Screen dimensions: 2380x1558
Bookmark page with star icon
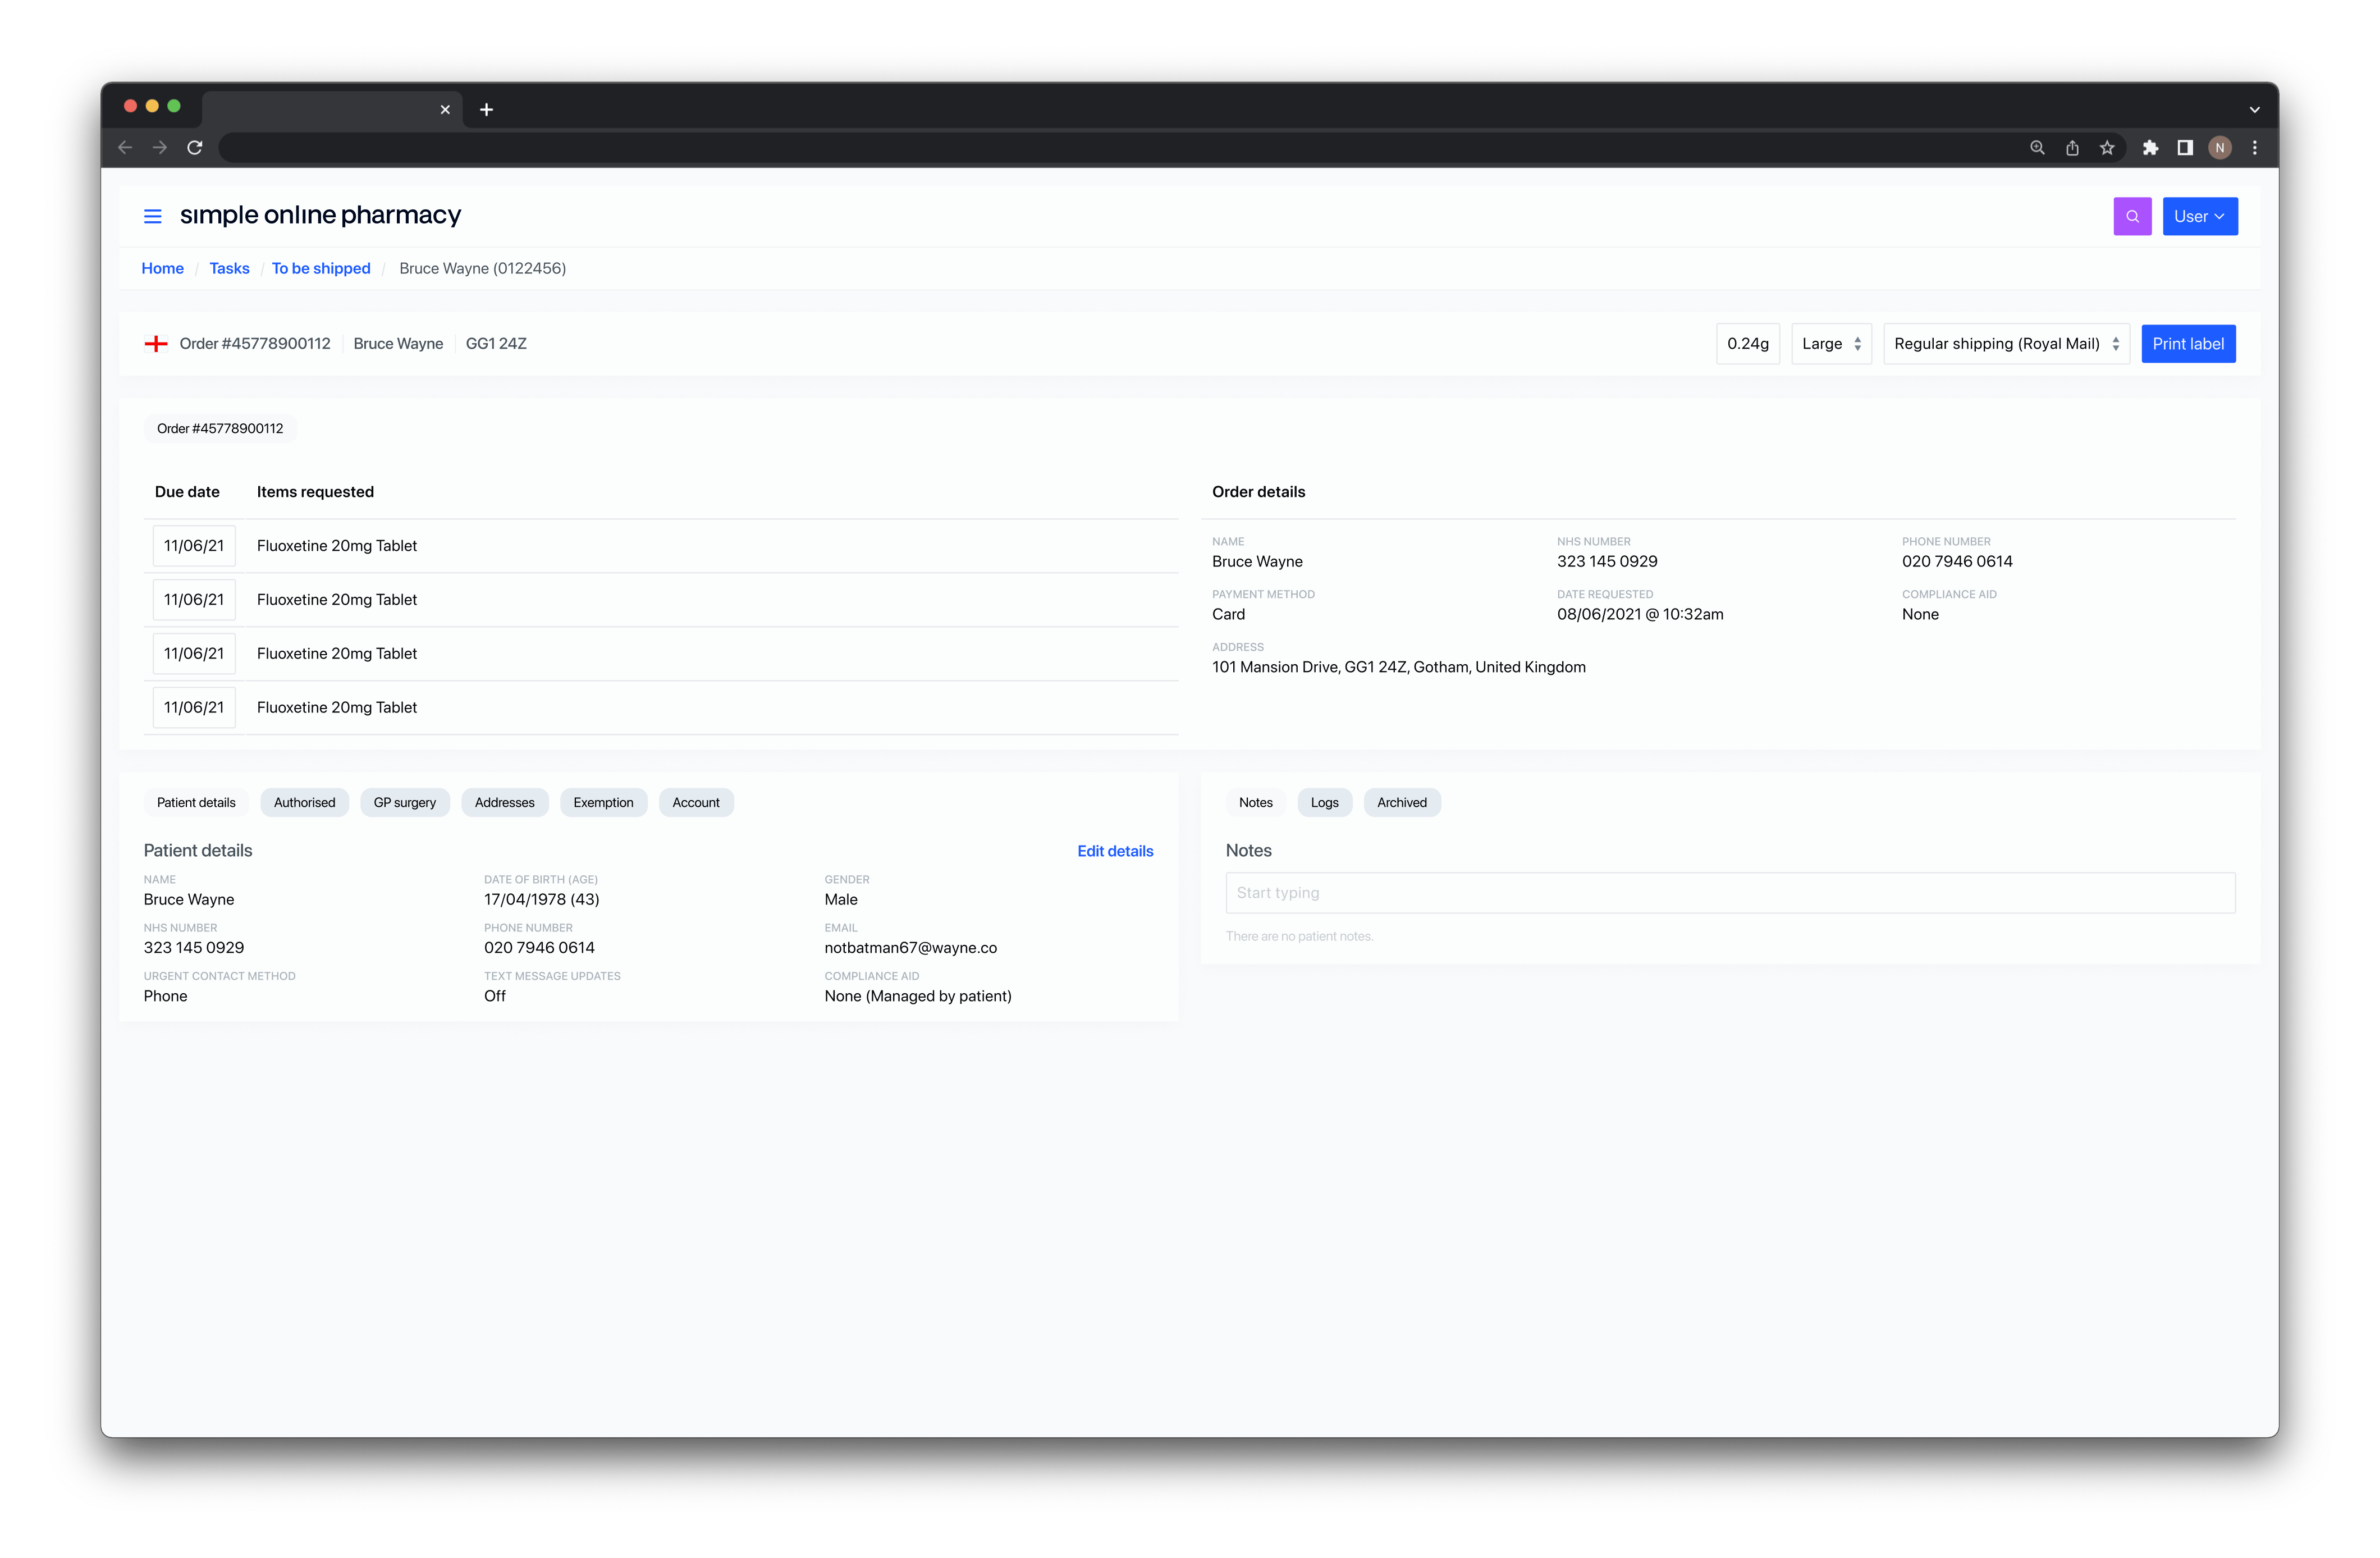click(x=2107, y=148)
